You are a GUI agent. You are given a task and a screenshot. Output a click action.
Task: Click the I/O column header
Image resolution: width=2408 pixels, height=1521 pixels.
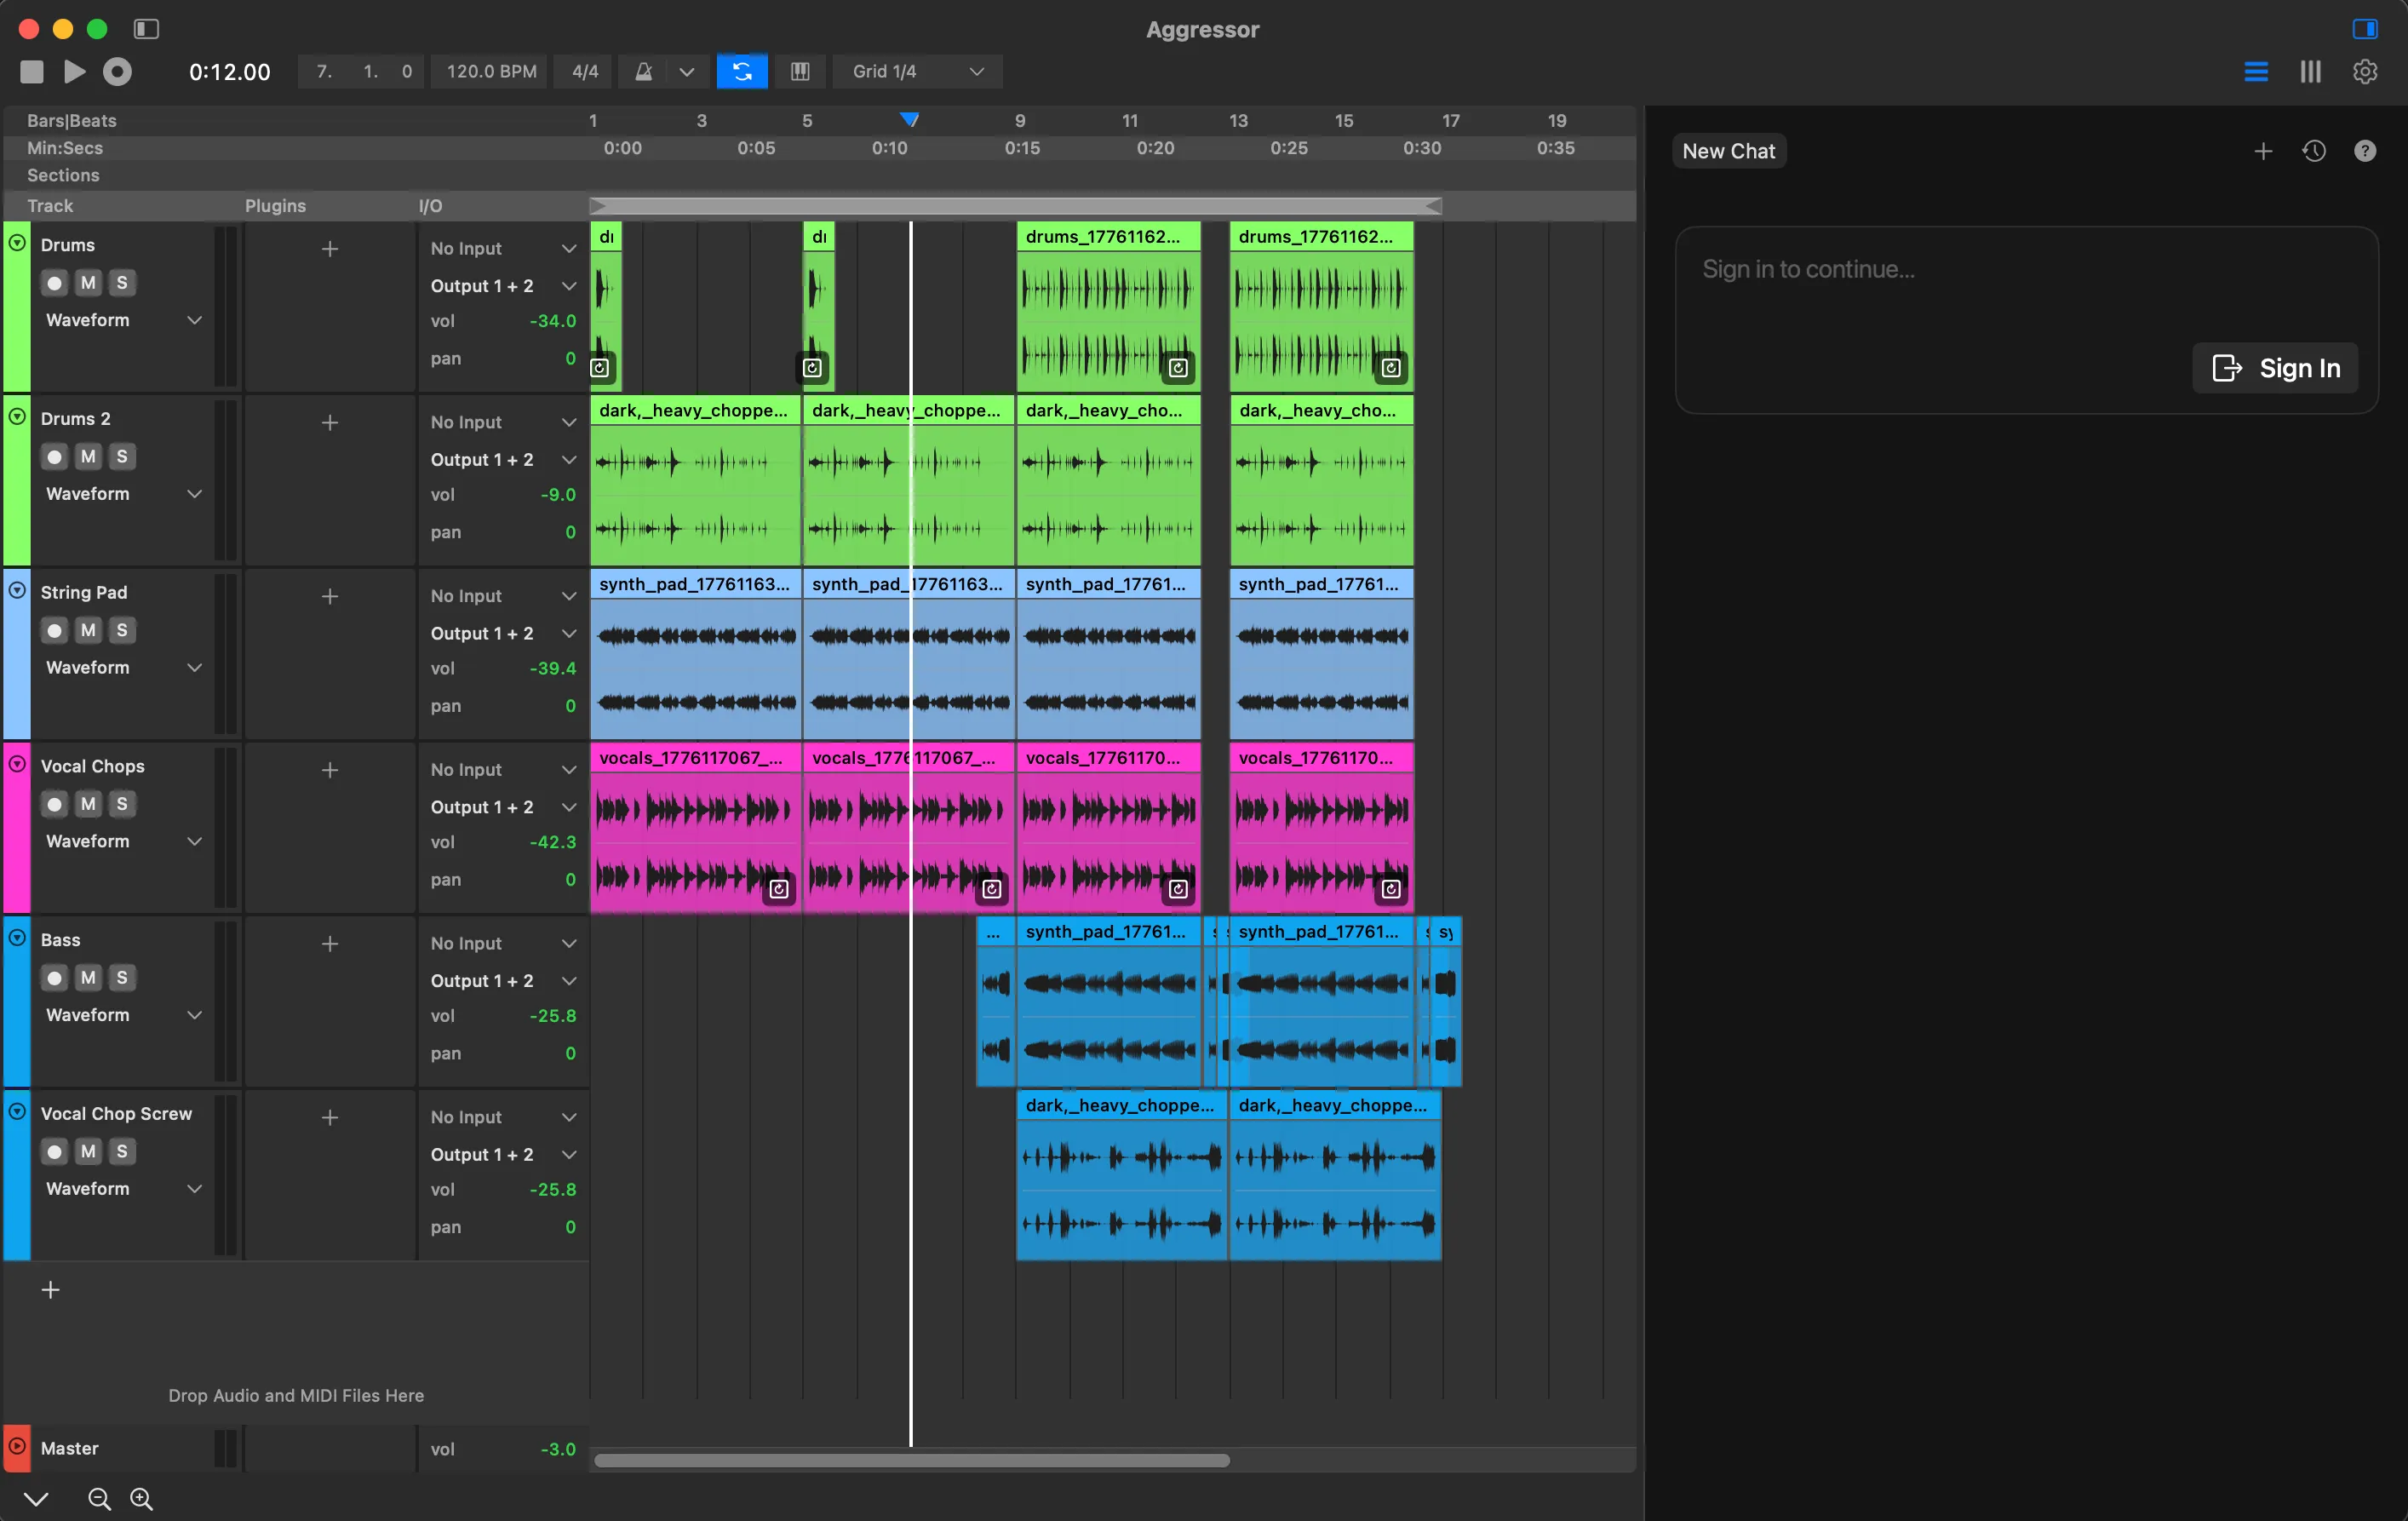tap(430, 206)
